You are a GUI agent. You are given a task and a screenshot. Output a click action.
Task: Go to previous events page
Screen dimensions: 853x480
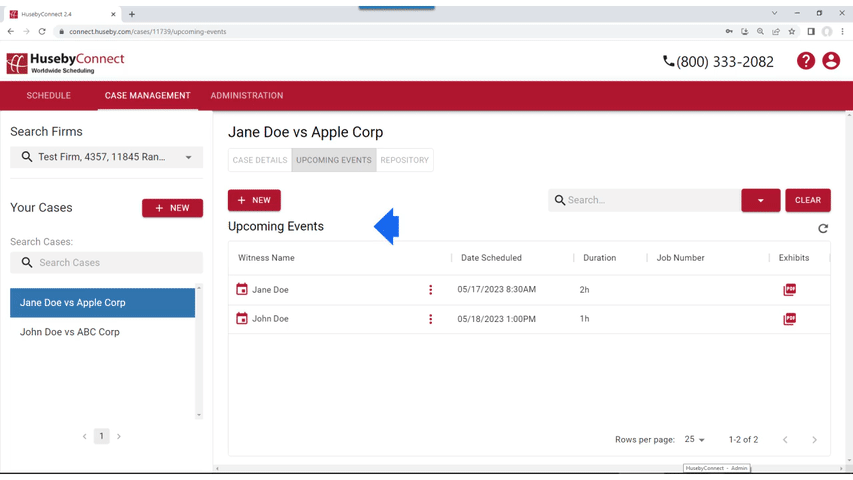coord(785,440)
